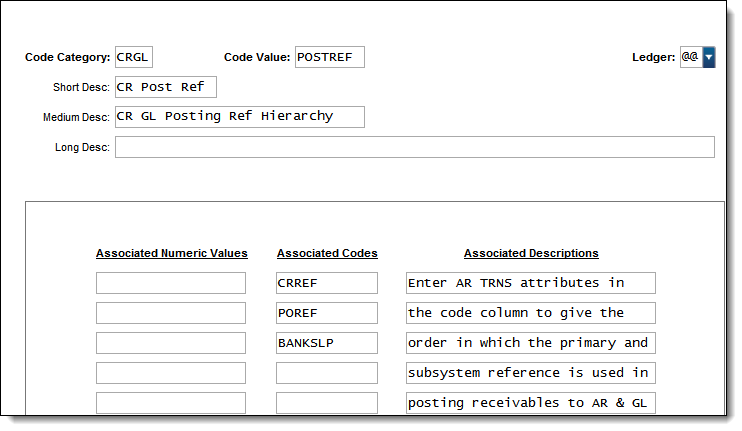The image size is (742, 431).
Task: Click the Short Desc field
Action: pyautogui.click(x=166, y=87)
